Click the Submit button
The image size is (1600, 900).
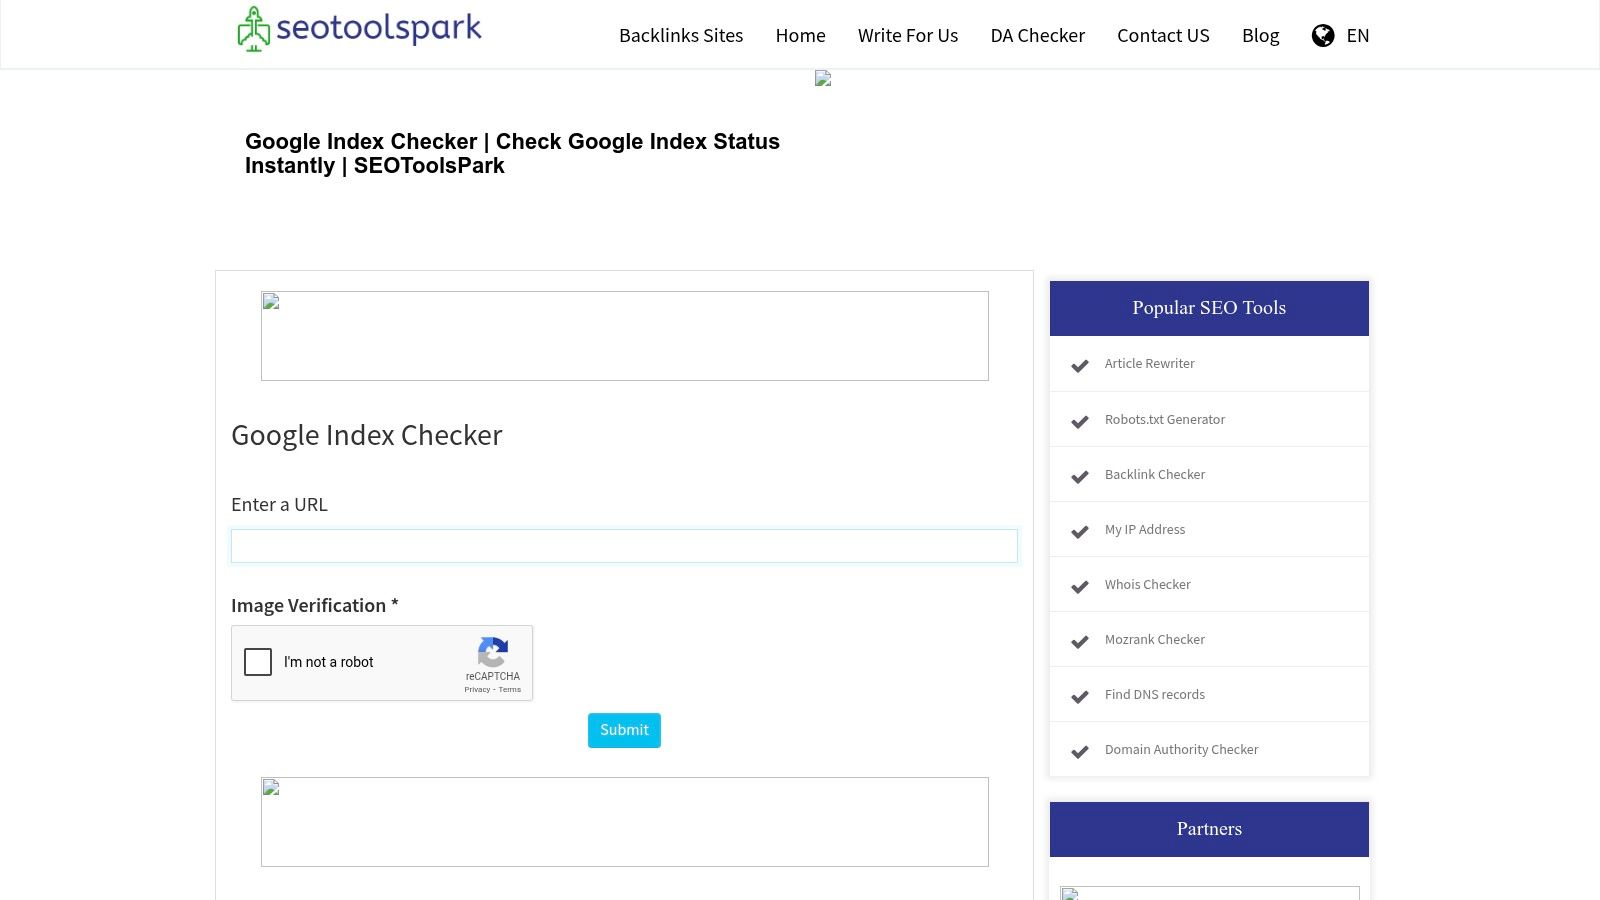pos(624,730)
